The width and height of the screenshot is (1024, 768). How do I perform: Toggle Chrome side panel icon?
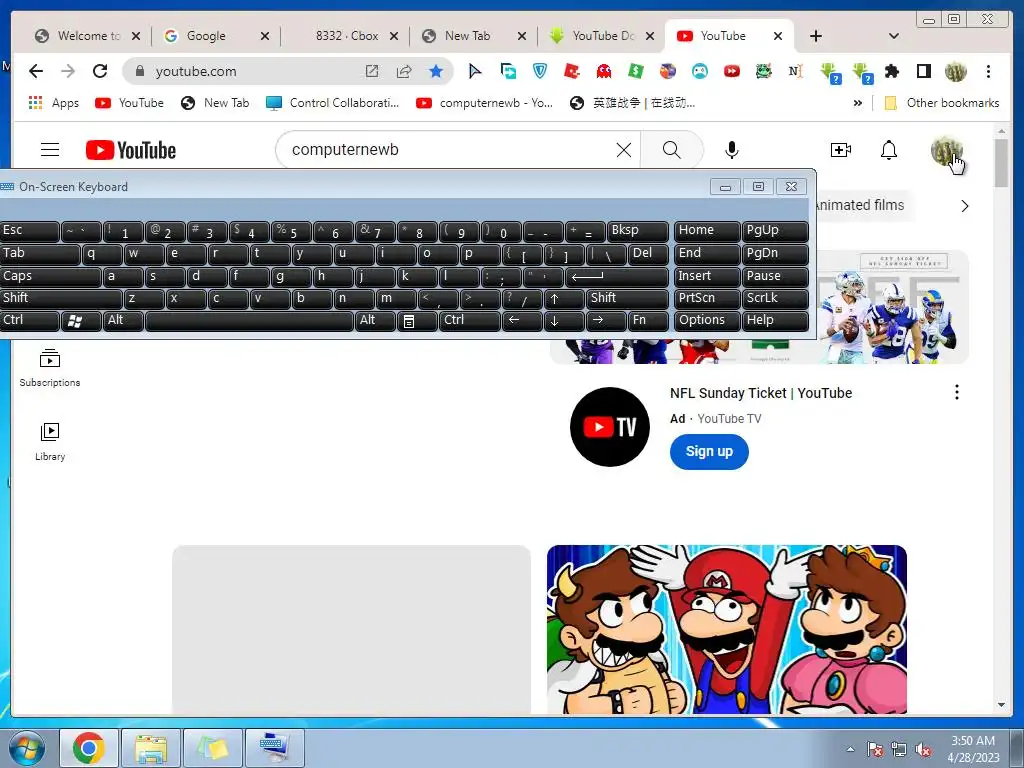(x=923, y=71)
